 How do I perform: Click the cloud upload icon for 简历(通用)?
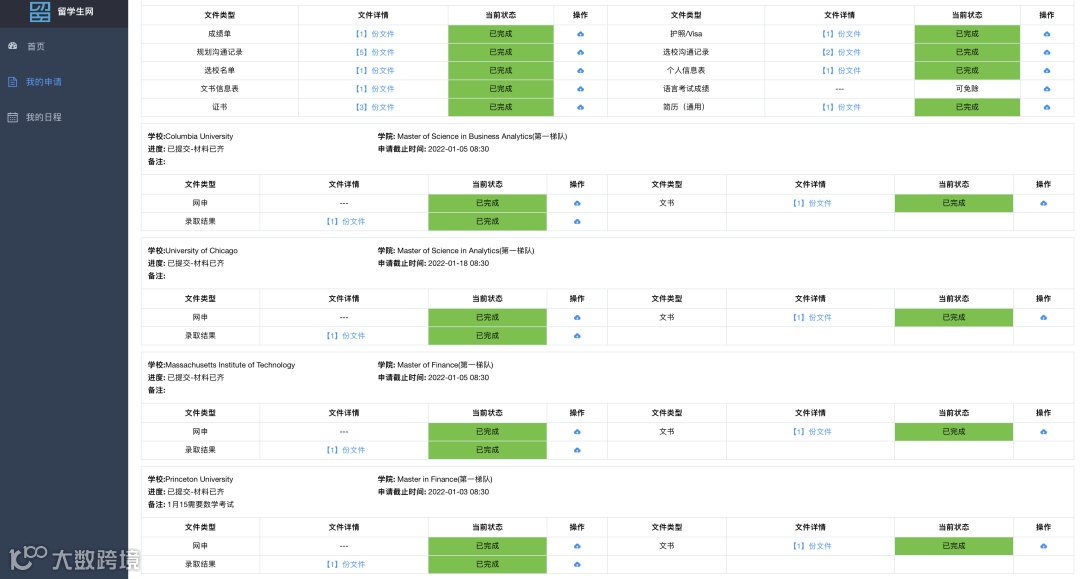pos(1046,107)
